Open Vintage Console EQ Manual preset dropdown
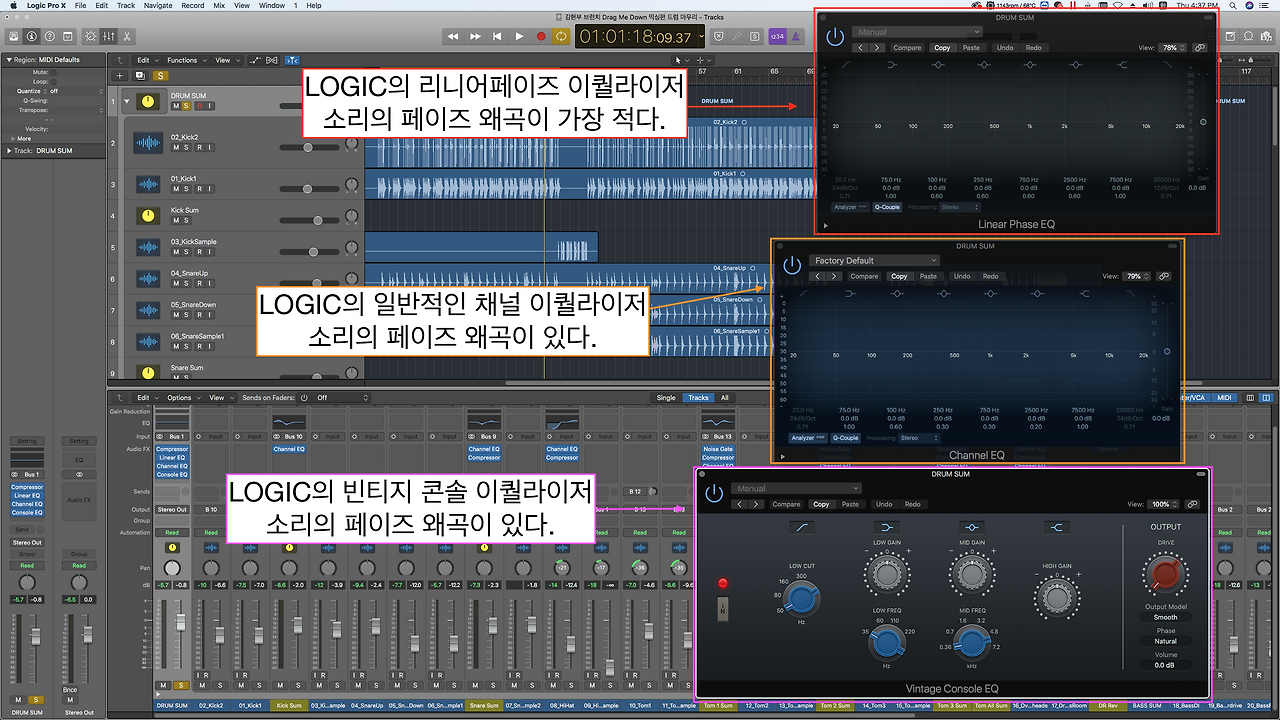1280x720 pixels. tap(796, 488)
